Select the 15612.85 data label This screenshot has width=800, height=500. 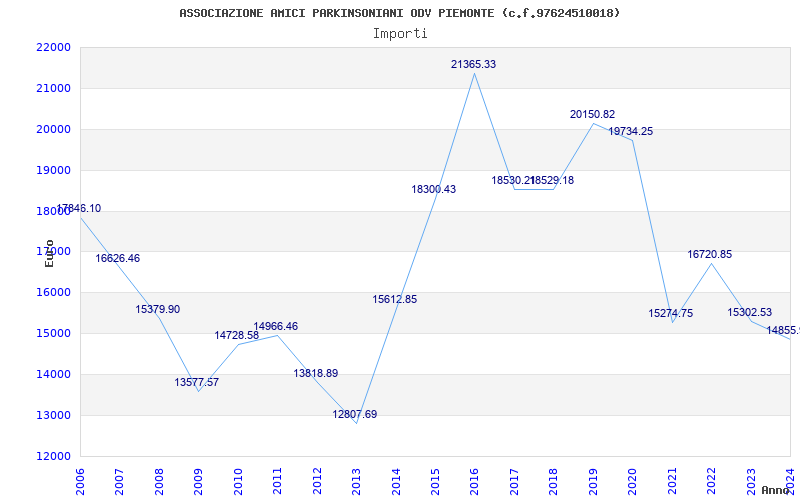click(394, 299)
